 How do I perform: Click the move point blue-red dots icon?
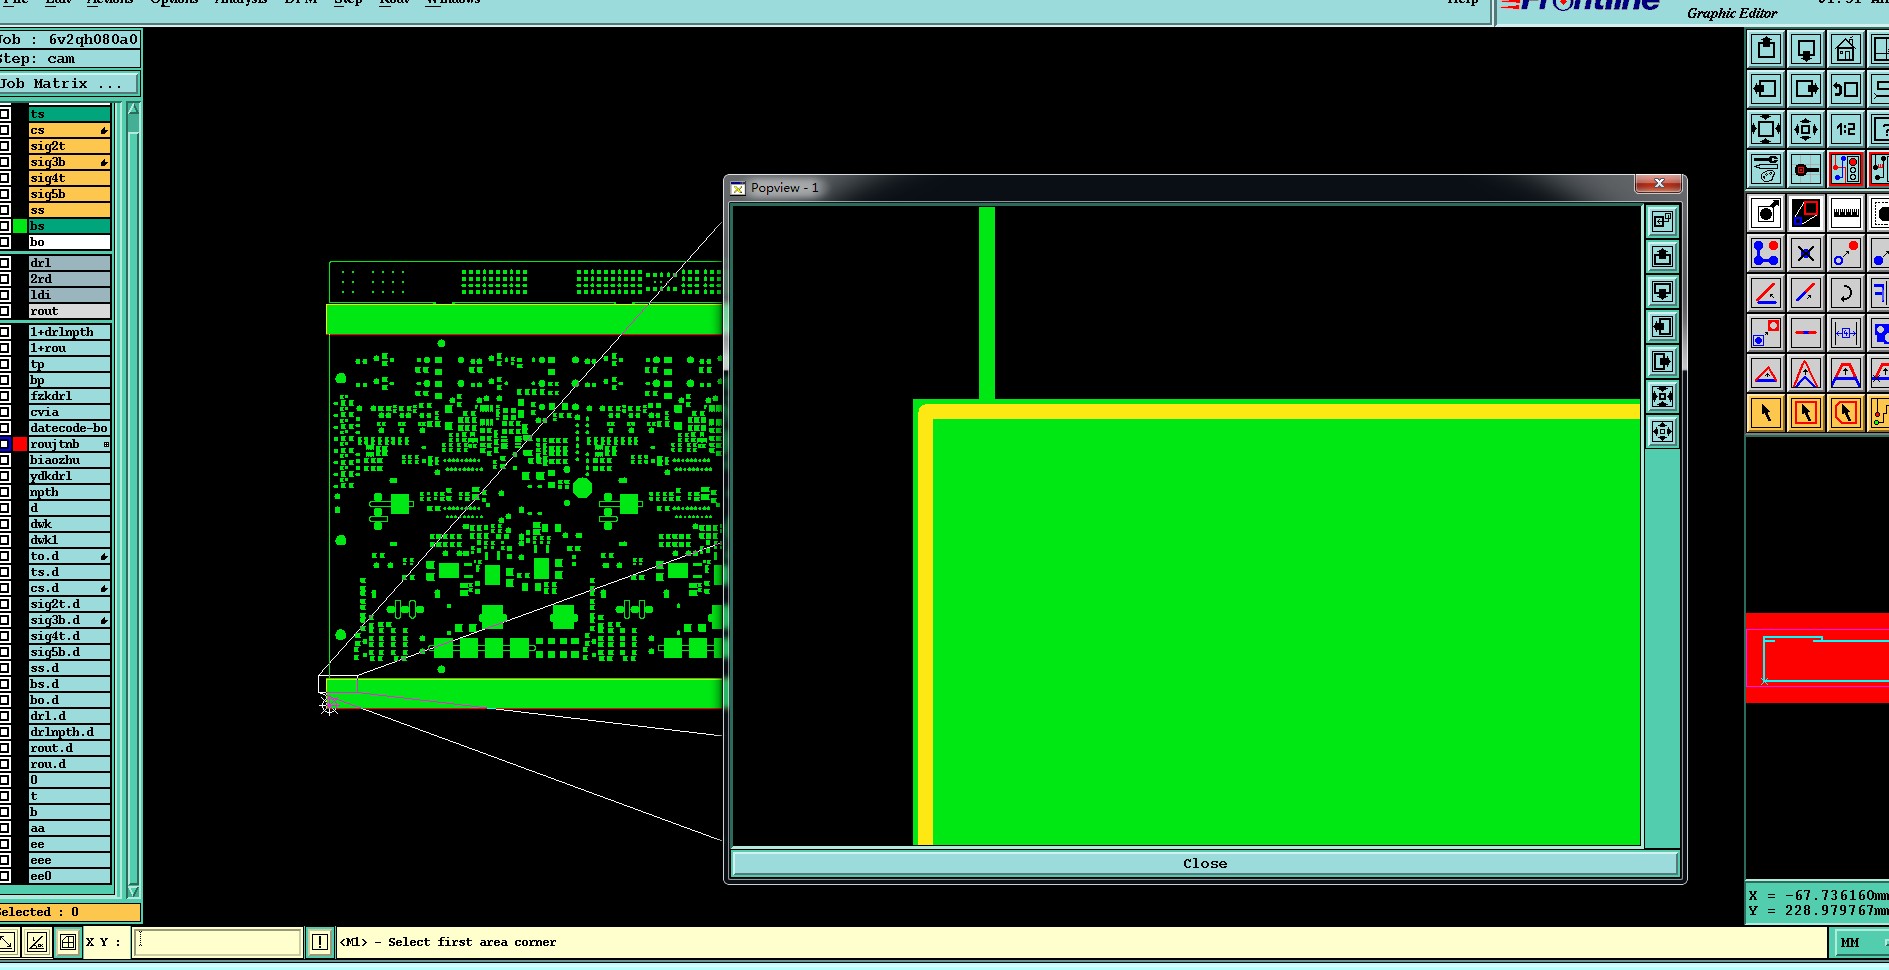(1846, 253)
